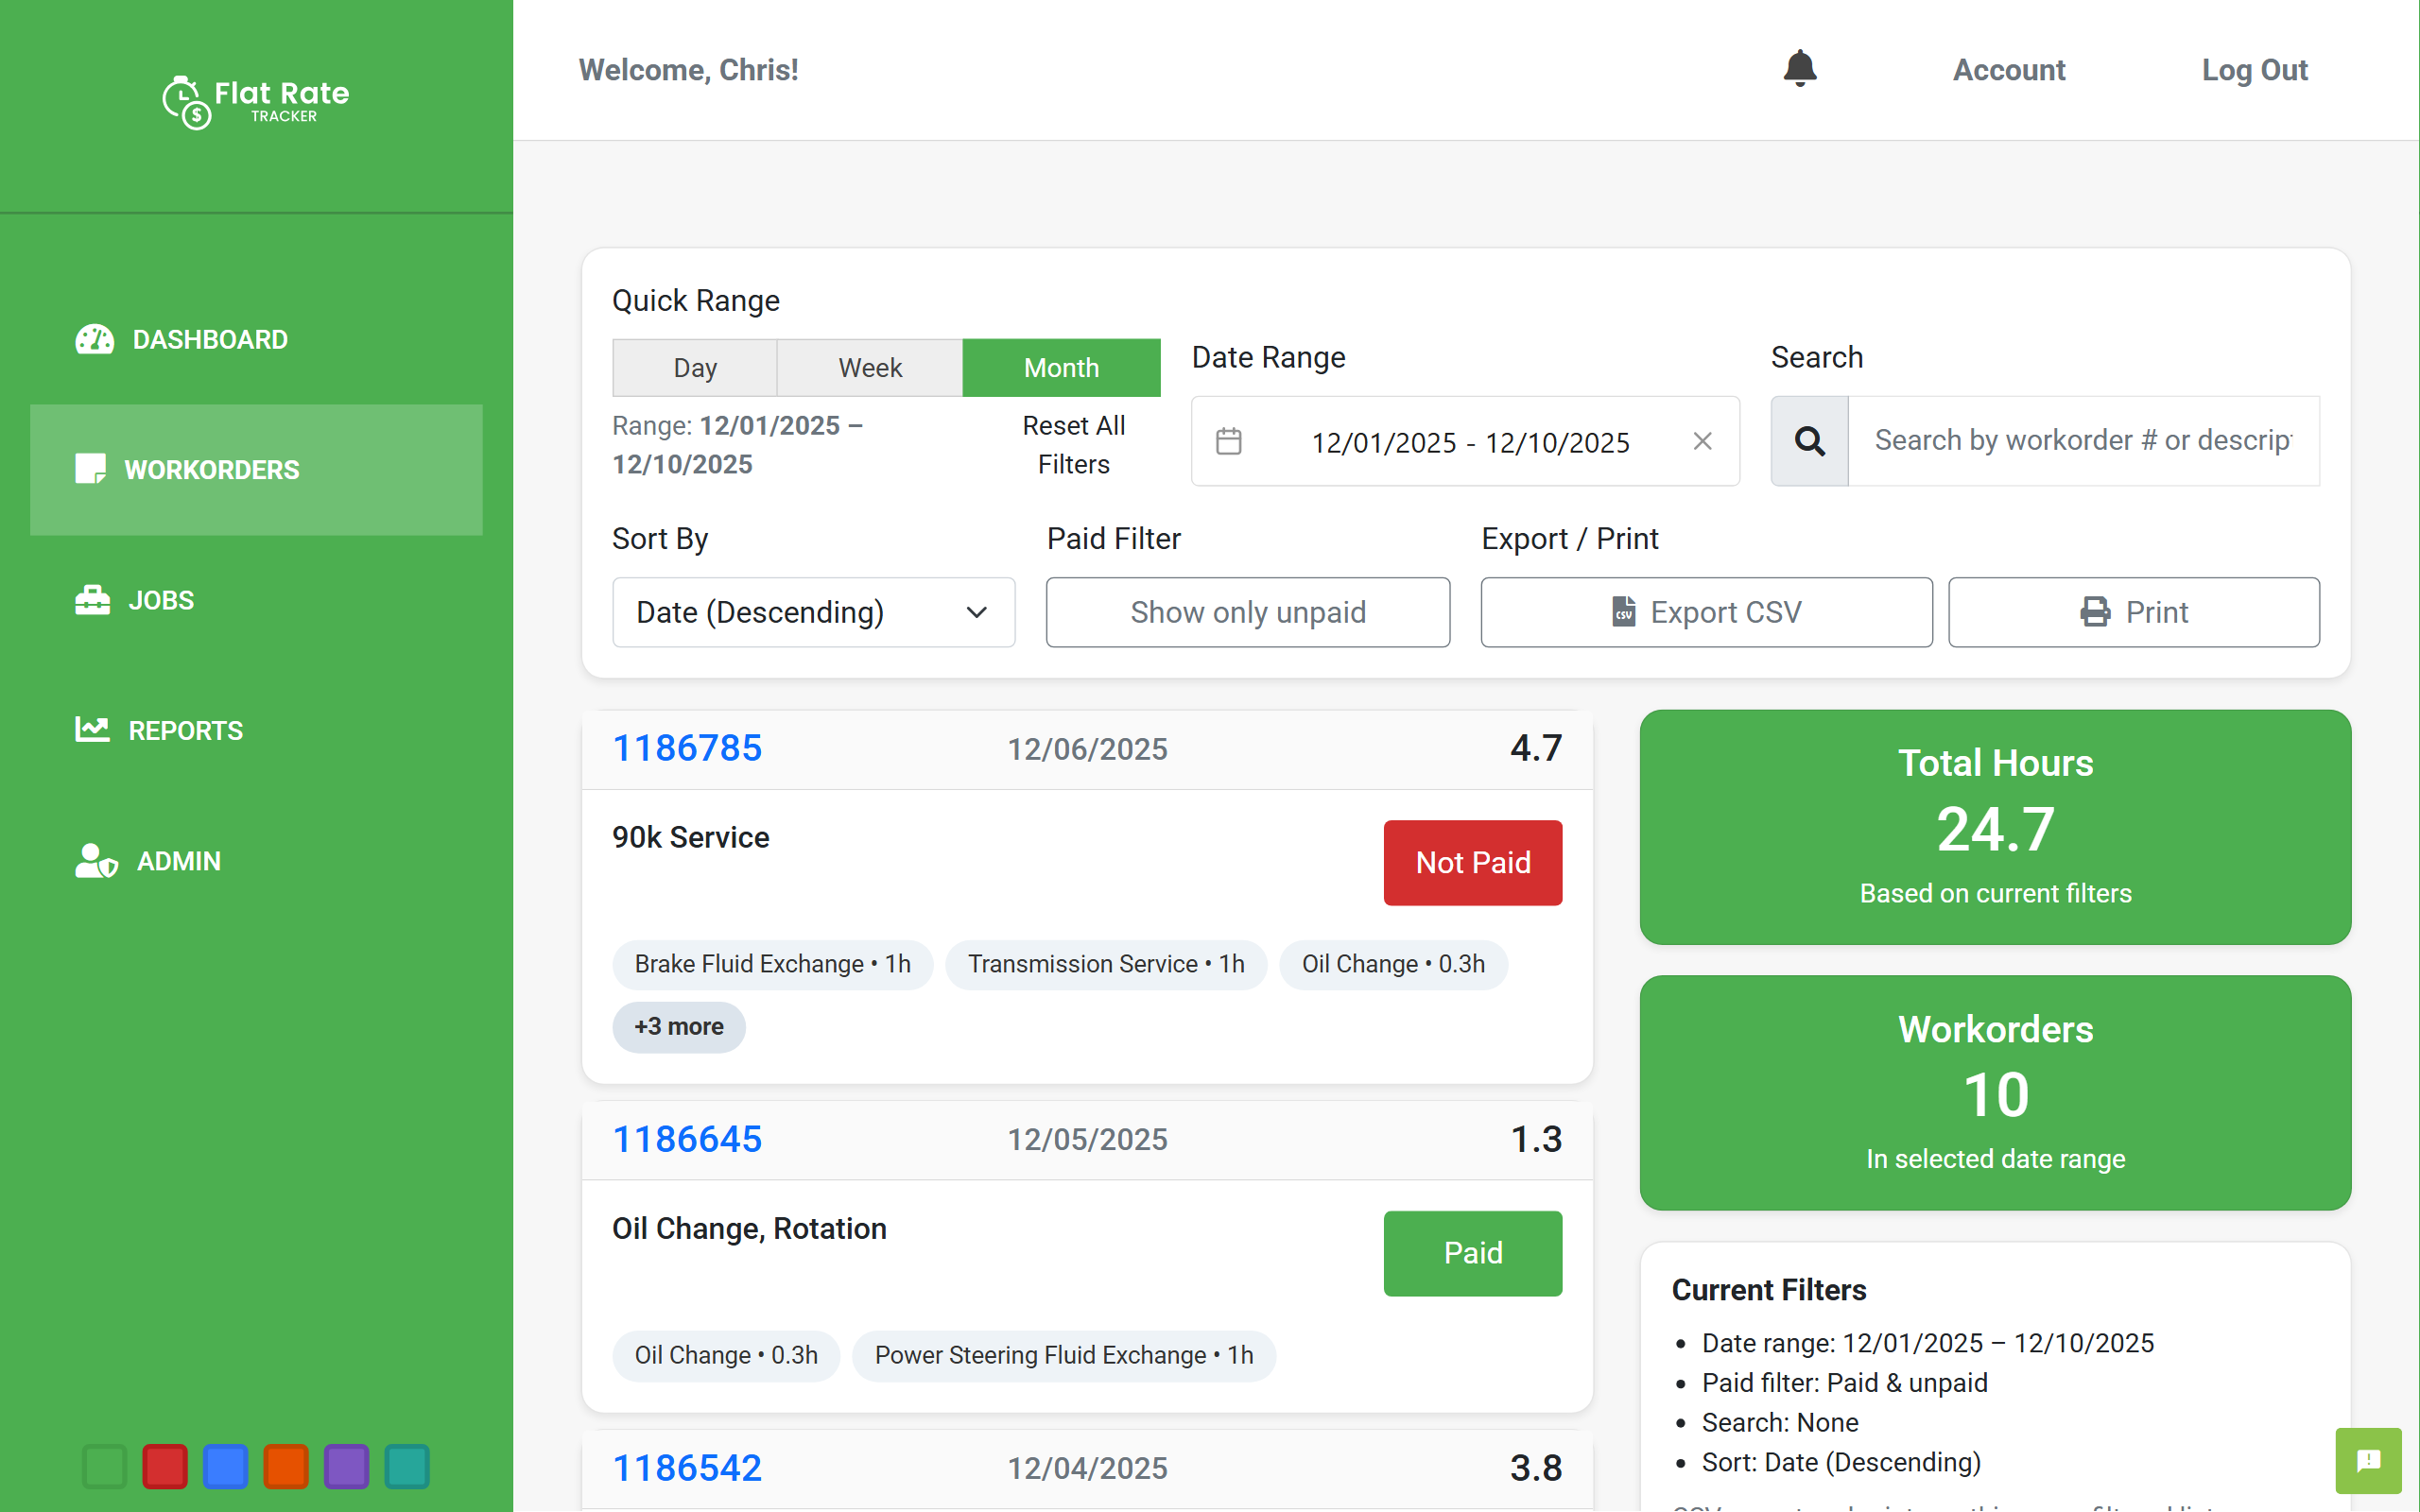Open the Dashboard page
Viewport: 2420px width, 1512px height.
click(256, 340)
